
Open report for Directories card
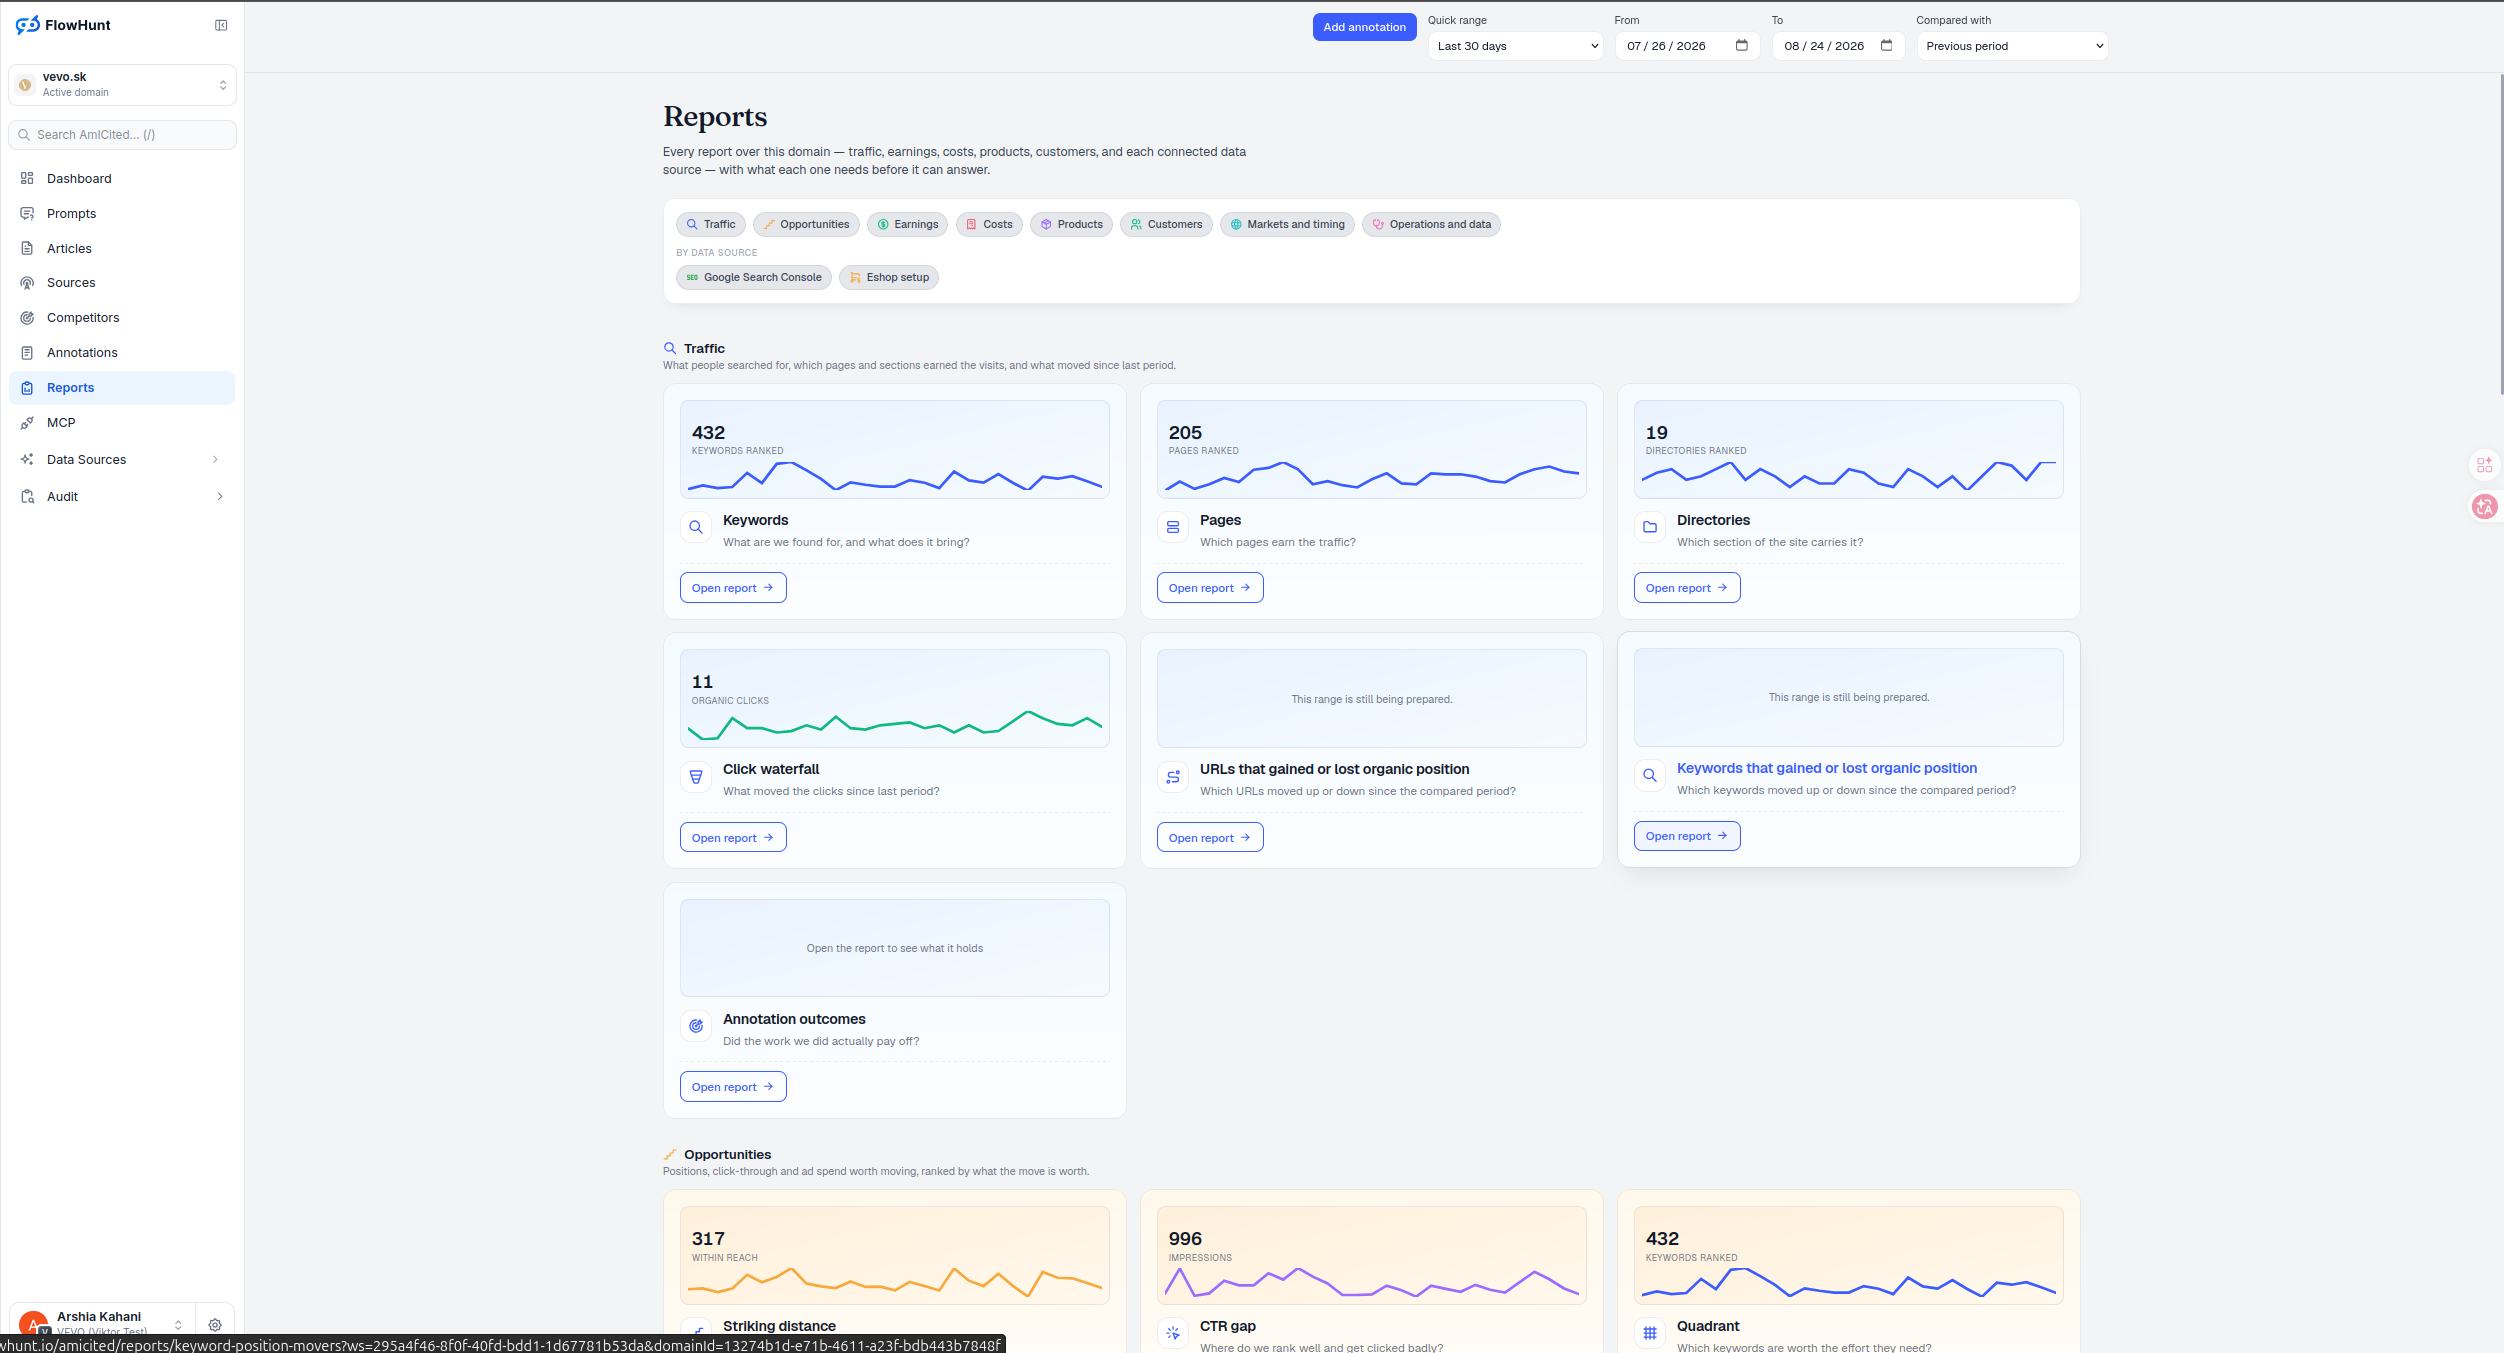coord(1687,588)
